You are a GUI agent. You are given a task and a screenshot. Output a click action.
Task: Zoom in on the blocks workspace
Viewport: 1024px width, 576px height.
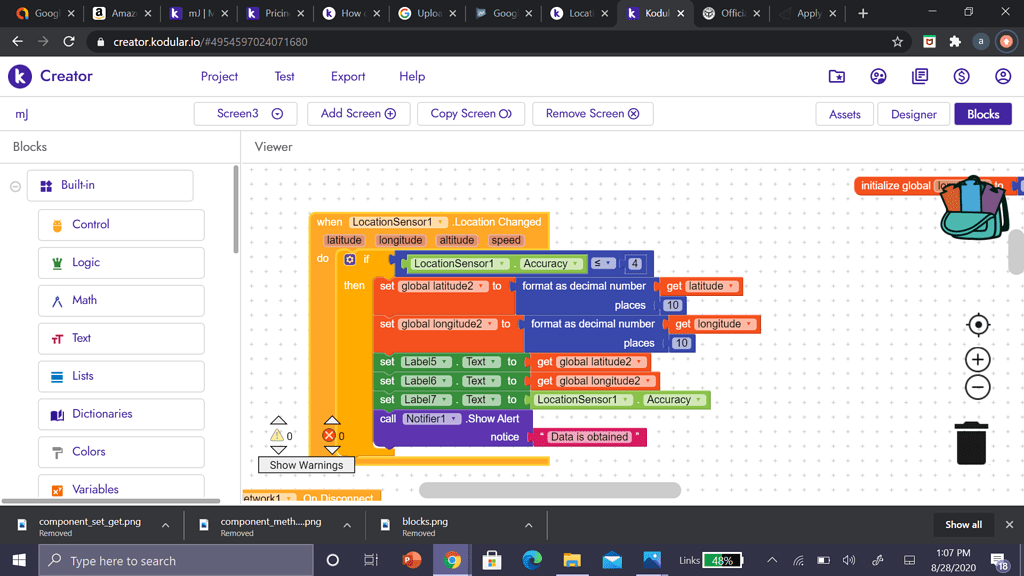point(978,360)
